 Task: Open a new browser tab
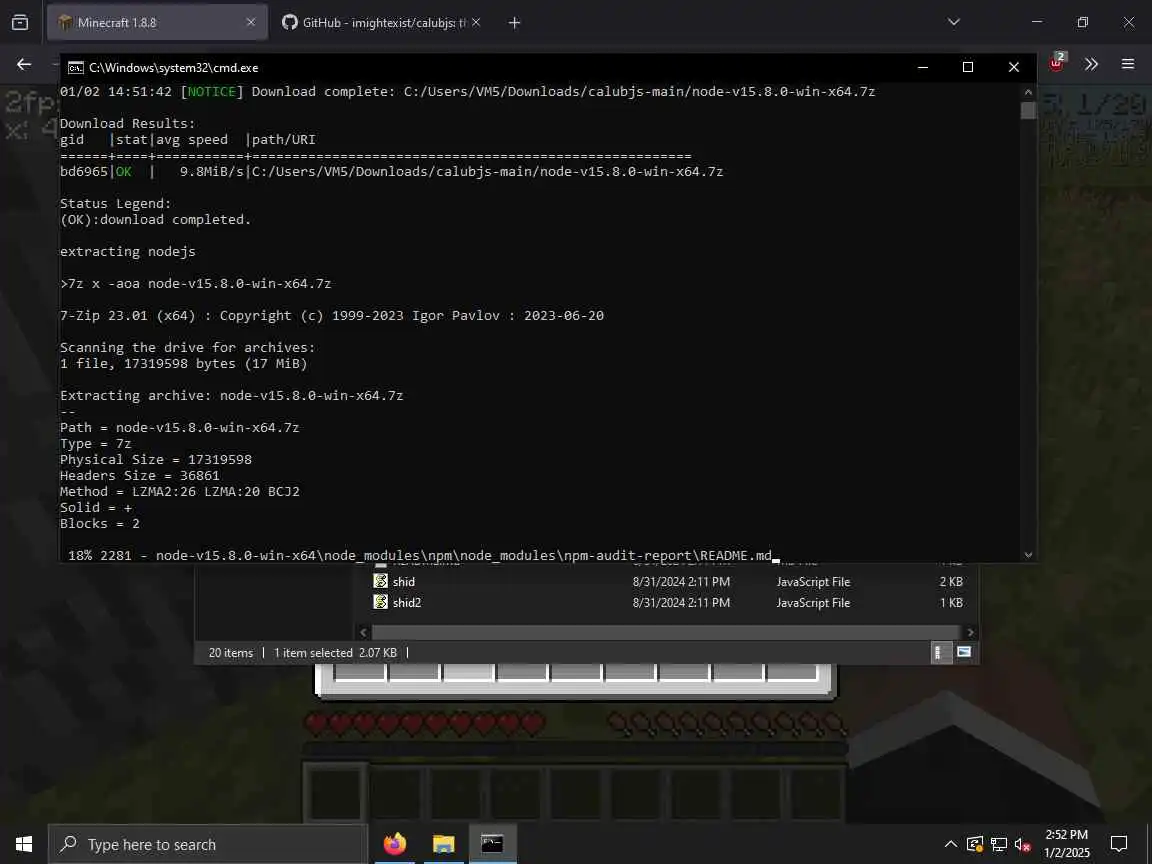click(x=514, y=23)
